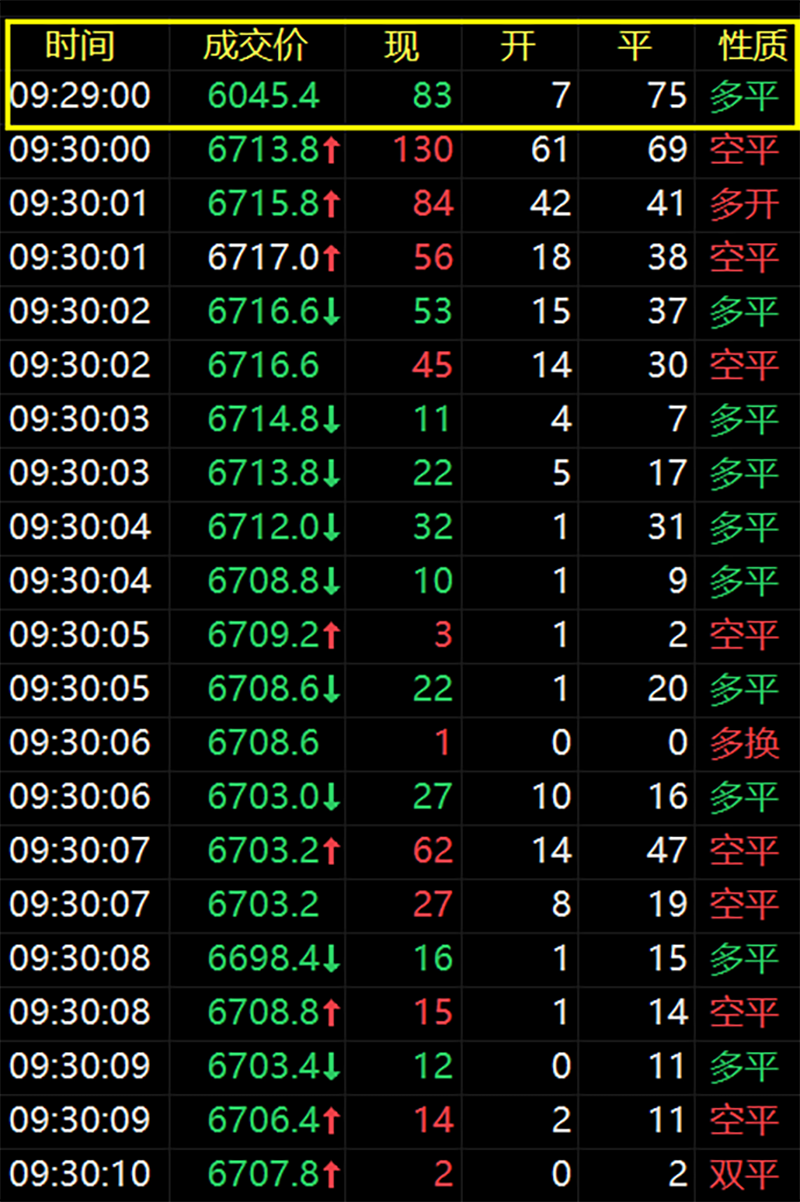Click the 时间 column header
Viewport: 800px width, 1202px height.
click(x=80, y=46)
